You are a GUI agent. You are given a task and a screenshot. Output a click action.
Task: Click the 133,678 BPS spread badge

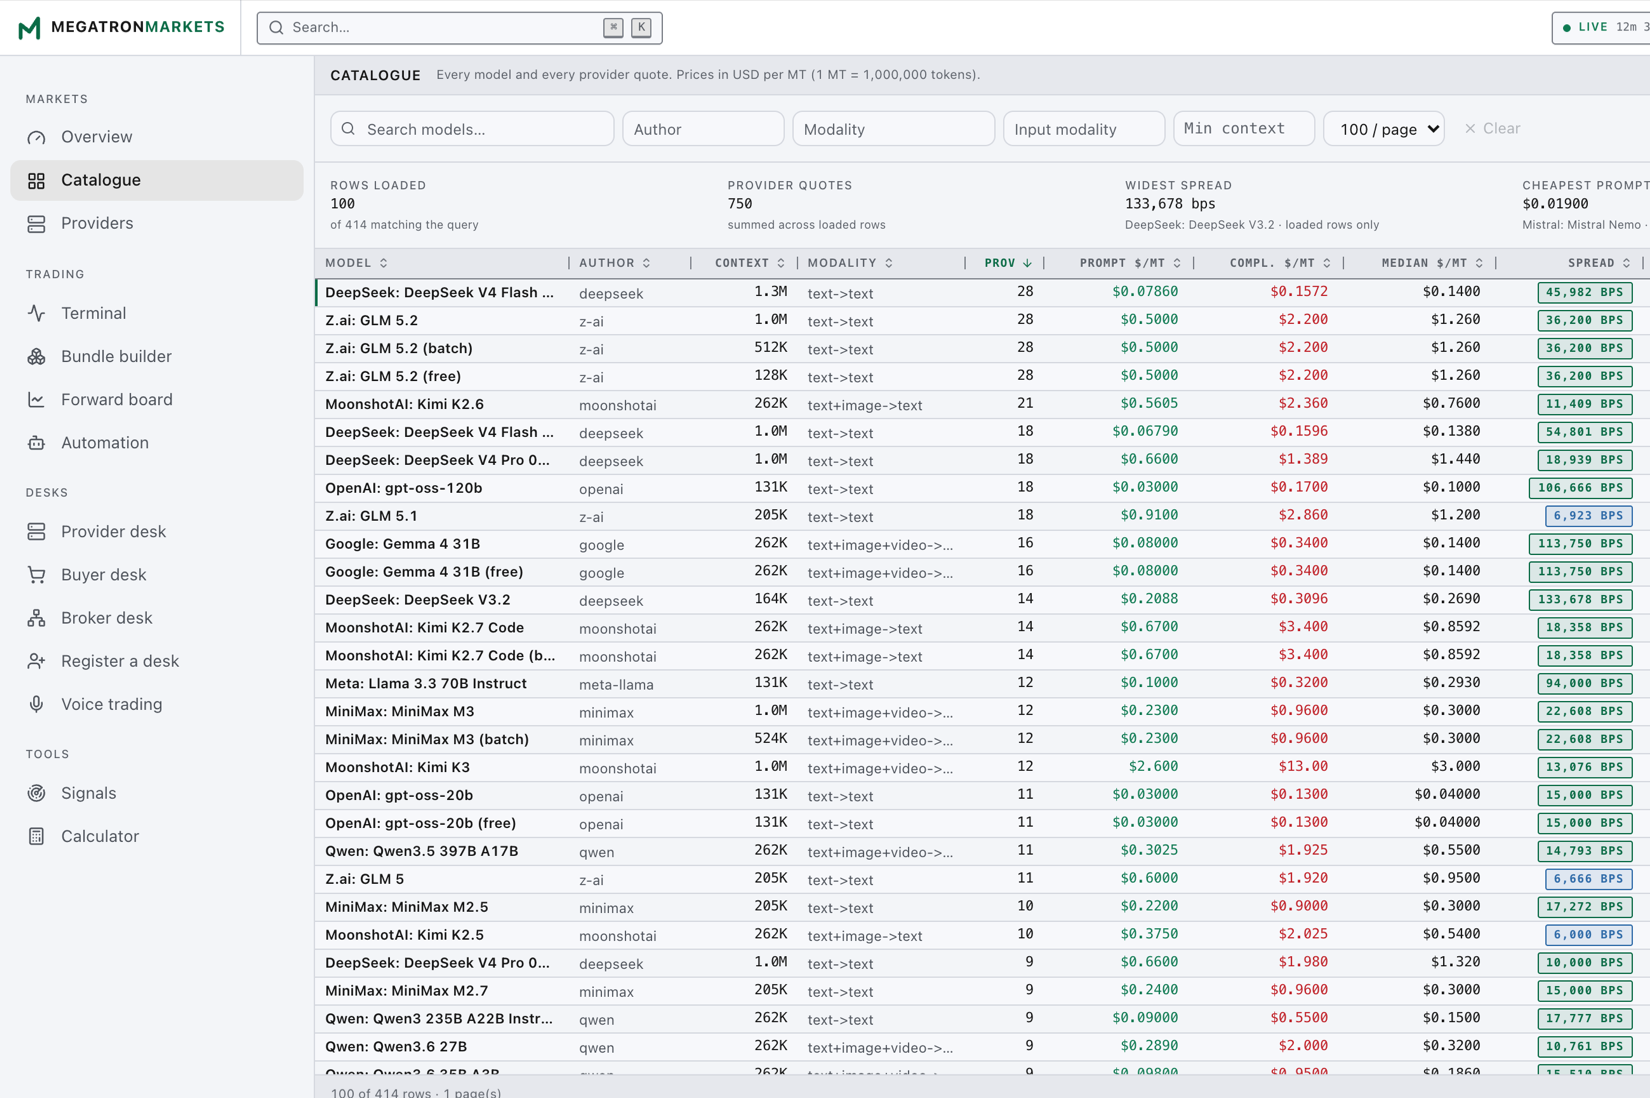(x=1580, y=600)
